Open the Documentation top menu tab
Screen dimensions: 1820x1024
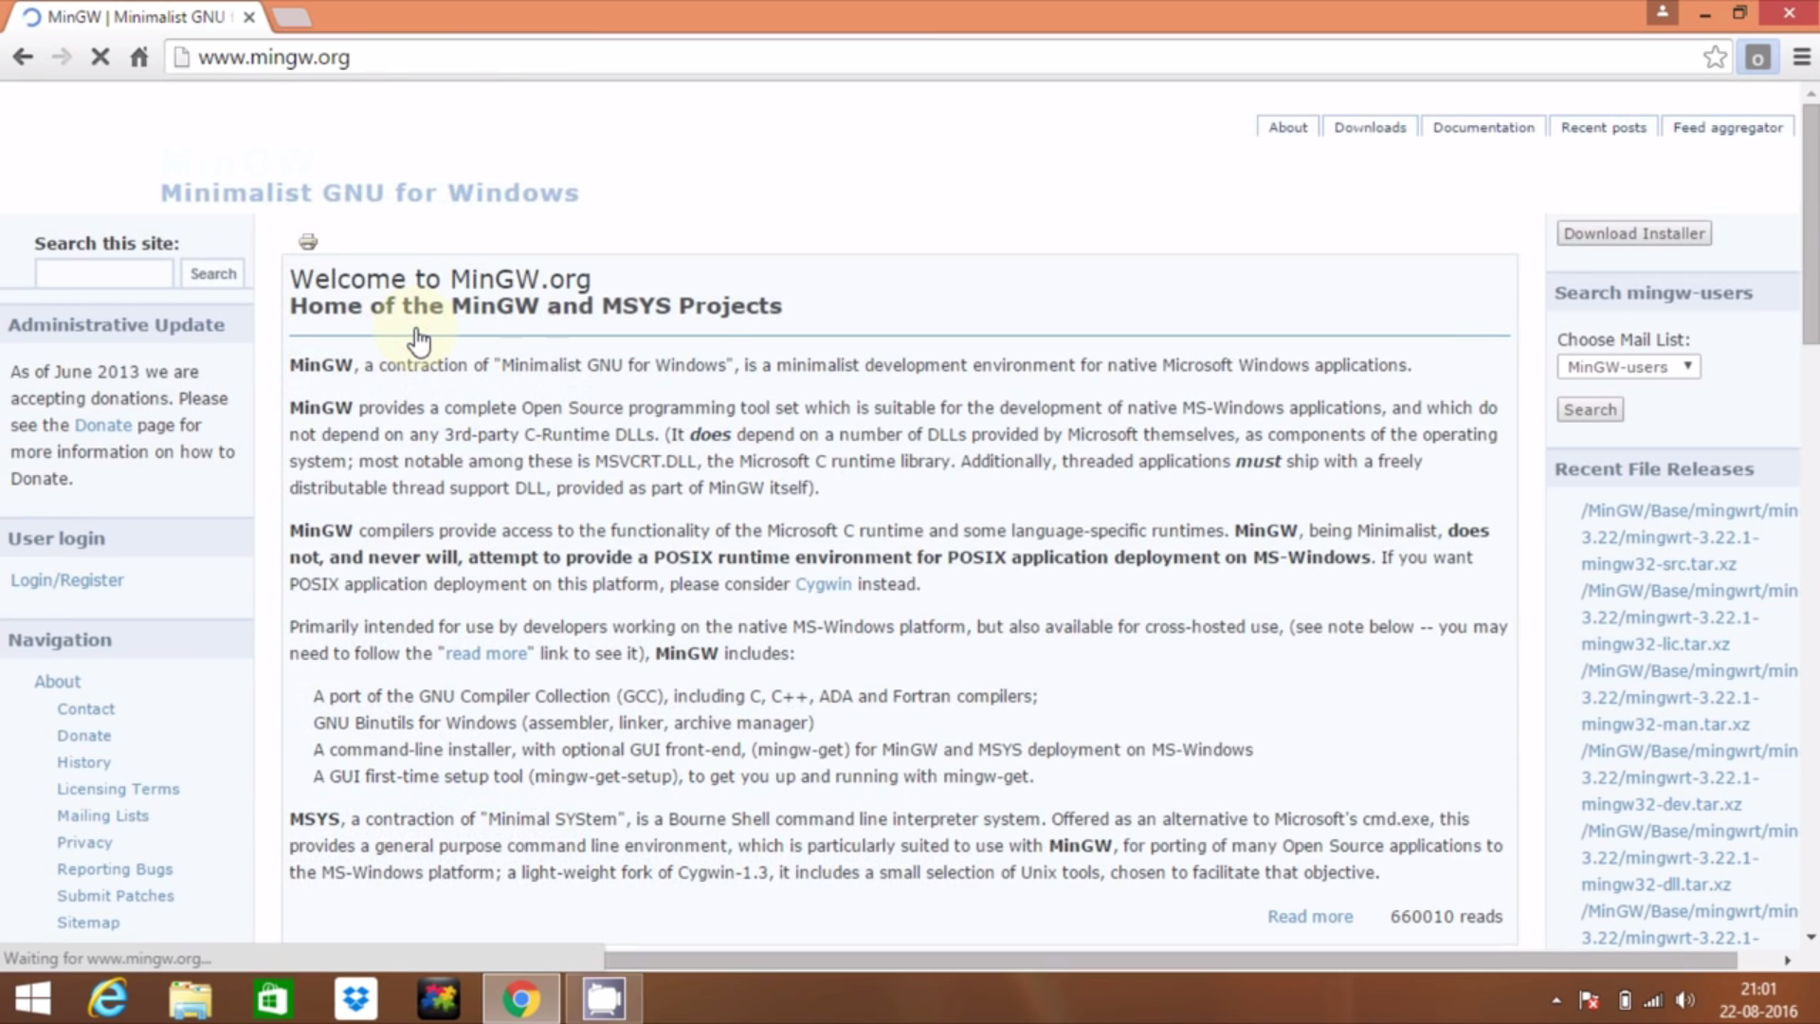[1483, 127]
